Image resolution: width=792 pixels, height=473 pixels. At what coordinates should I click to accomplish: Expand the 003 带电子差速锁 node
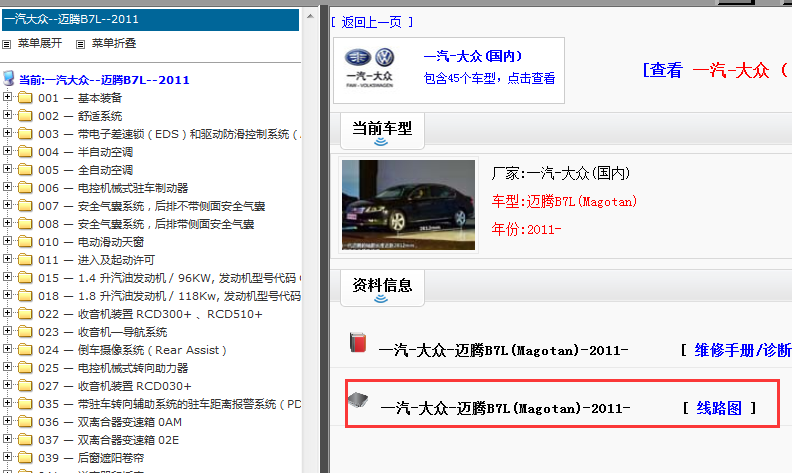click(x=7, y=132)
